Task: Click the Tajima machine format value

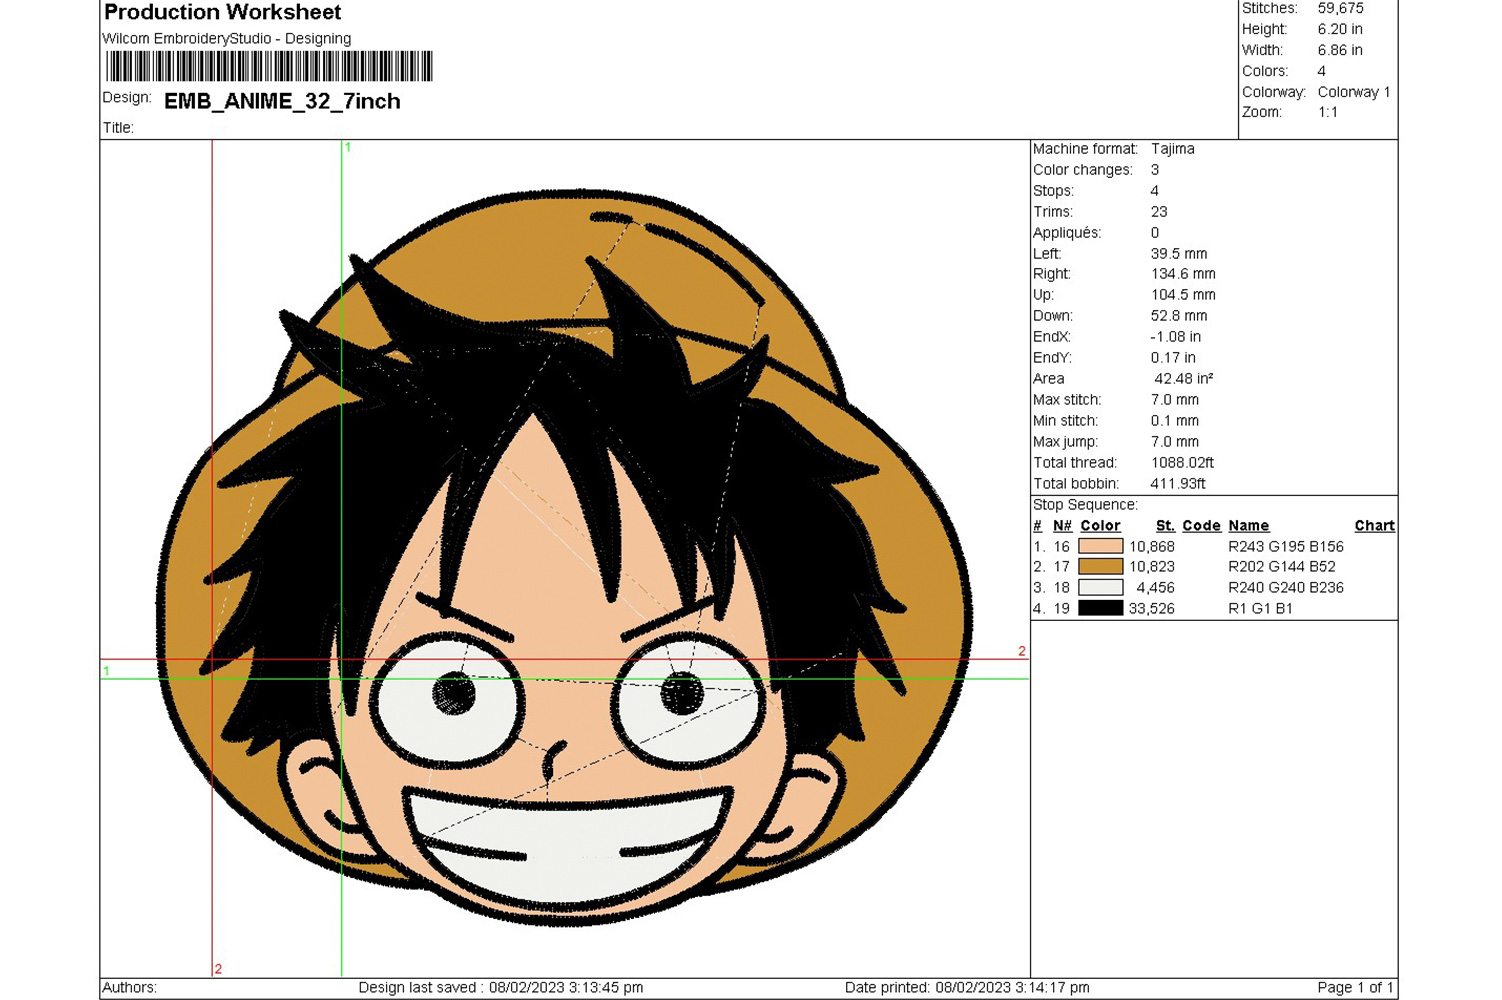Action: (1172, 149)
